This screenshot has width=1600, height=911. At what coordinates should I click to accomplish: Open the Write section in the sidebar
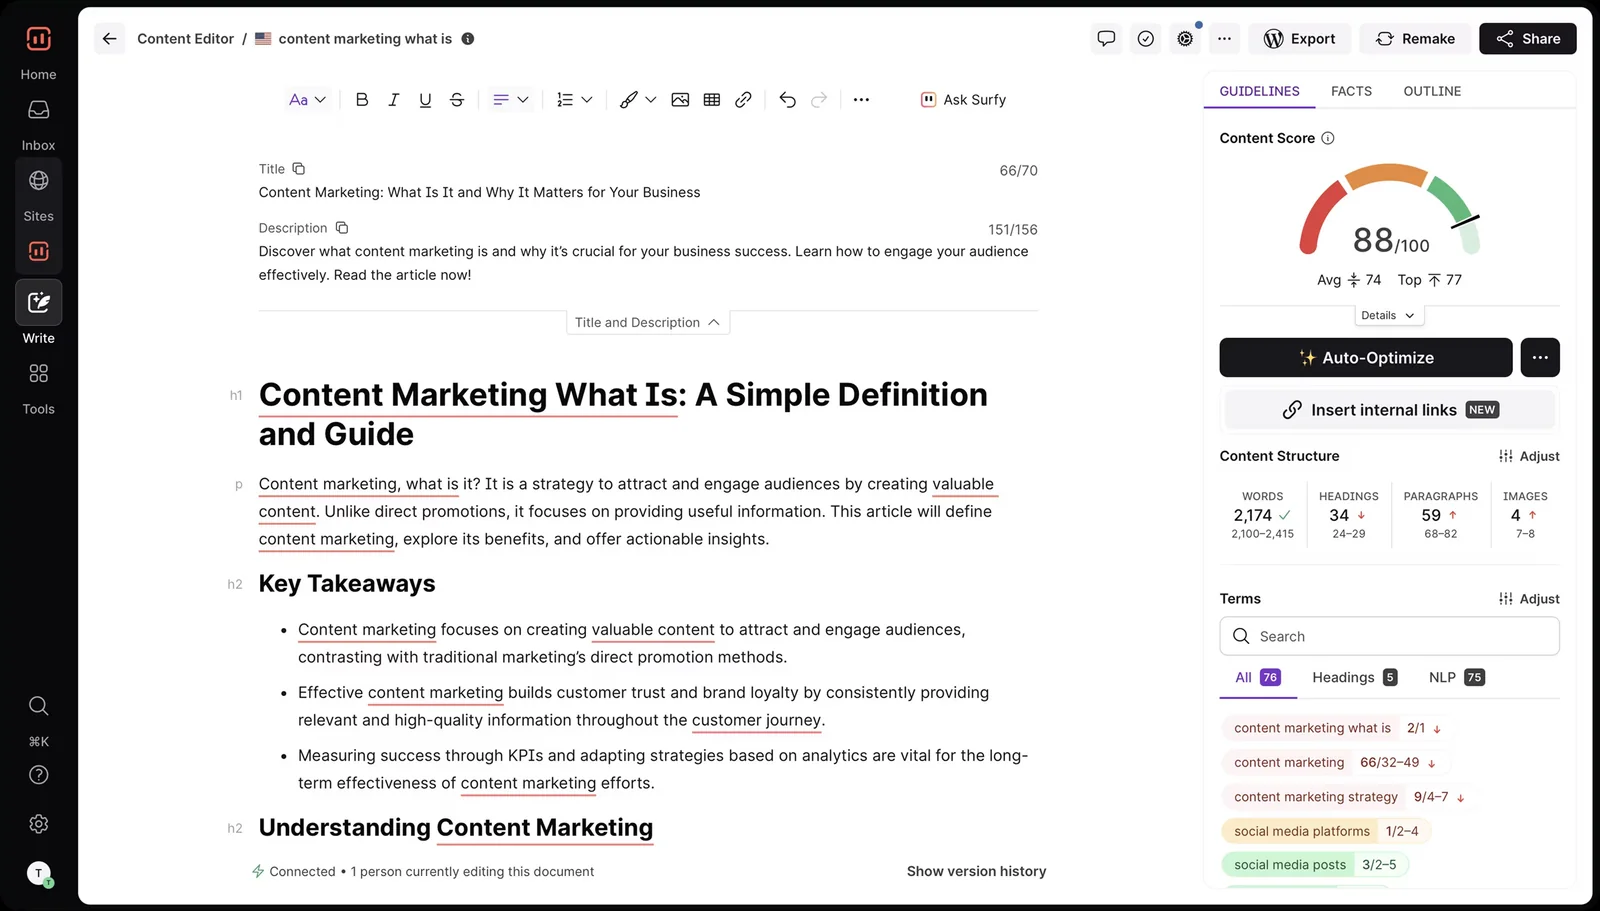point(38,303)
